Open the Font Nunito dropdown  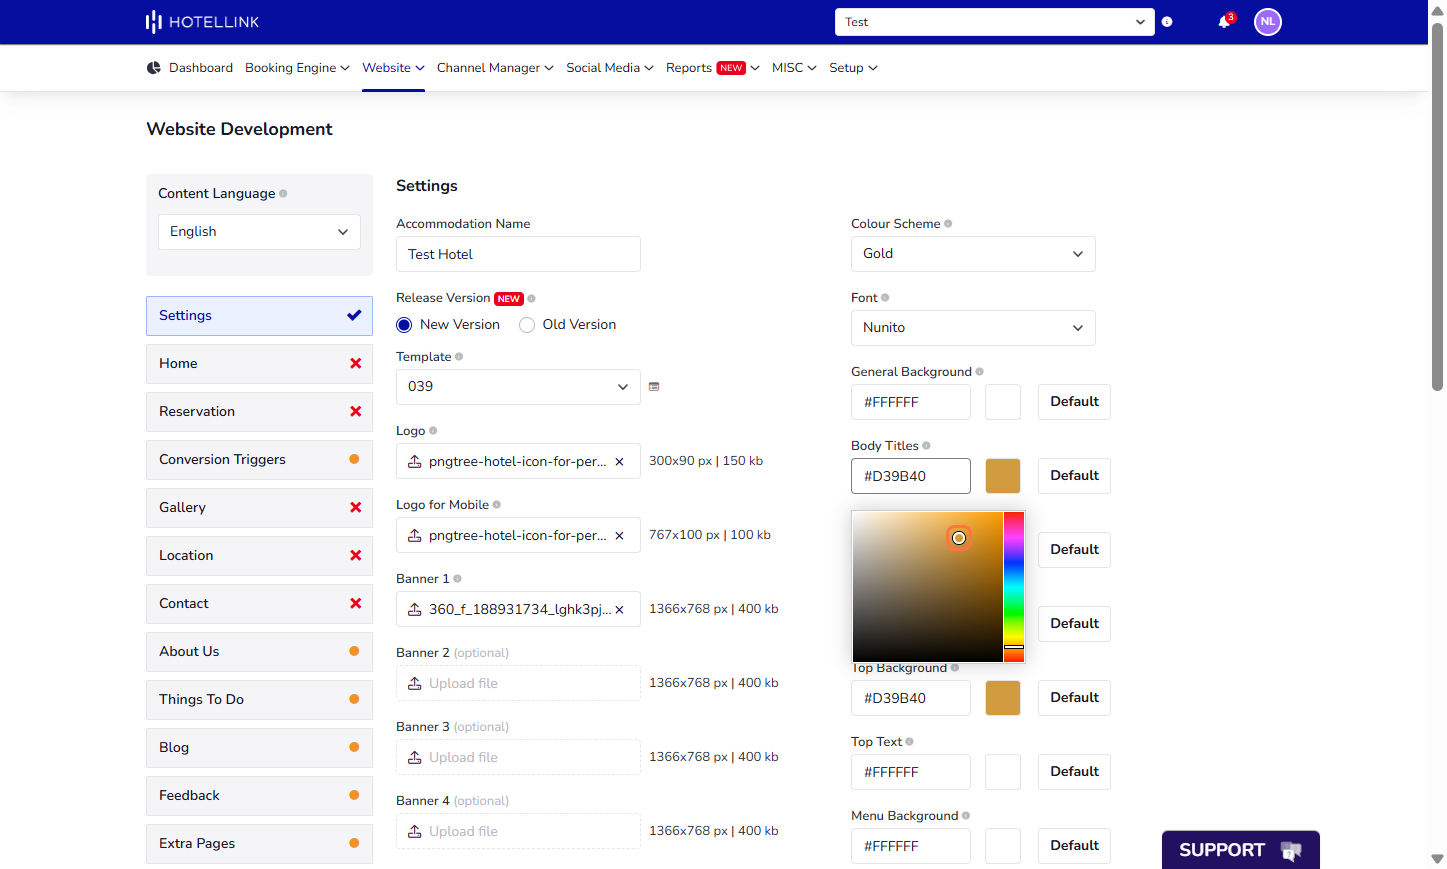[973, 328]
